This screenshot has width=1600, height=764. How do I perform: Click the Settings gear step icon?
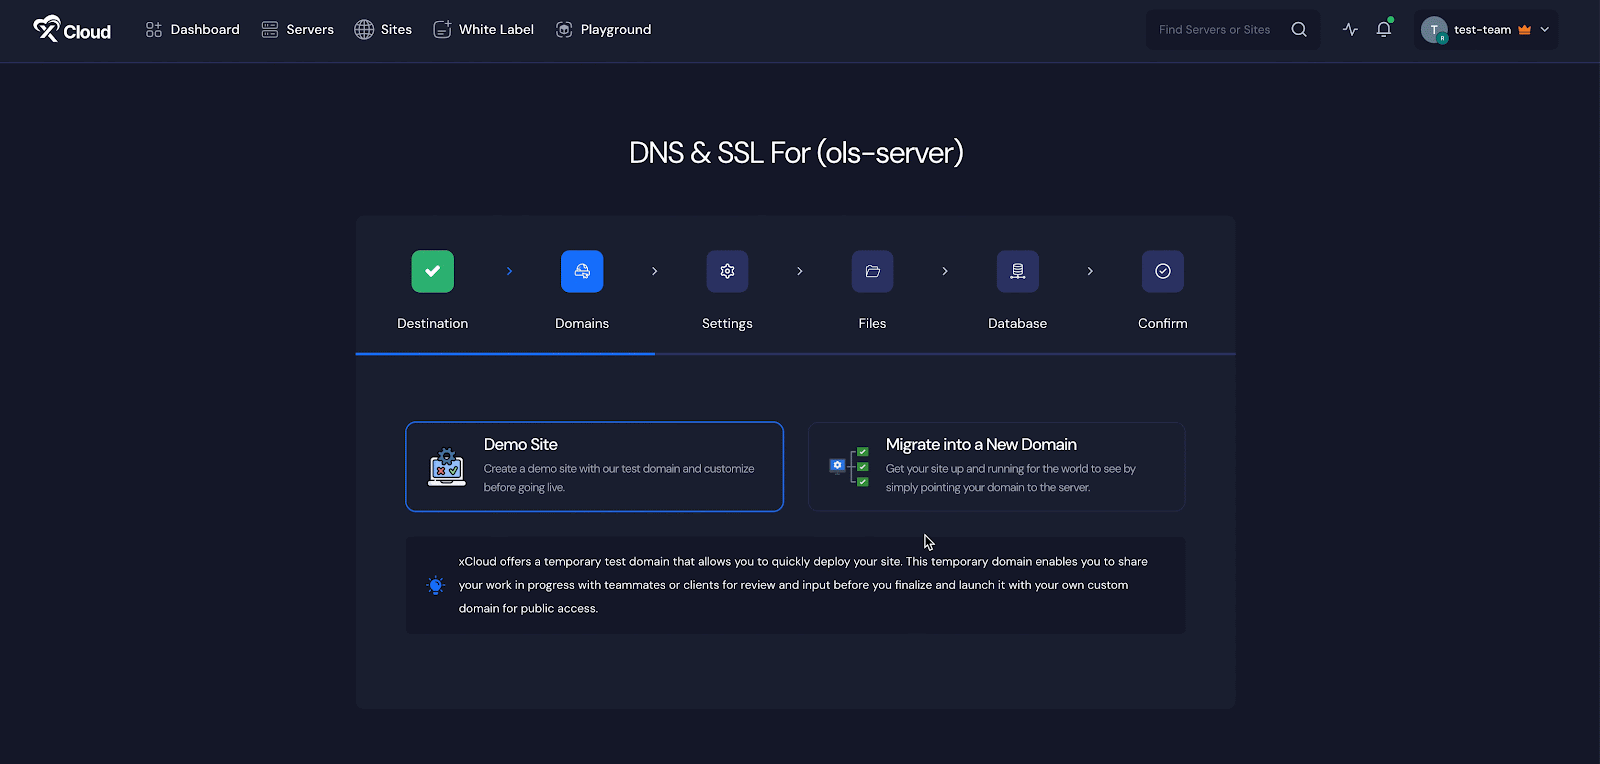[x=727, y=271]
